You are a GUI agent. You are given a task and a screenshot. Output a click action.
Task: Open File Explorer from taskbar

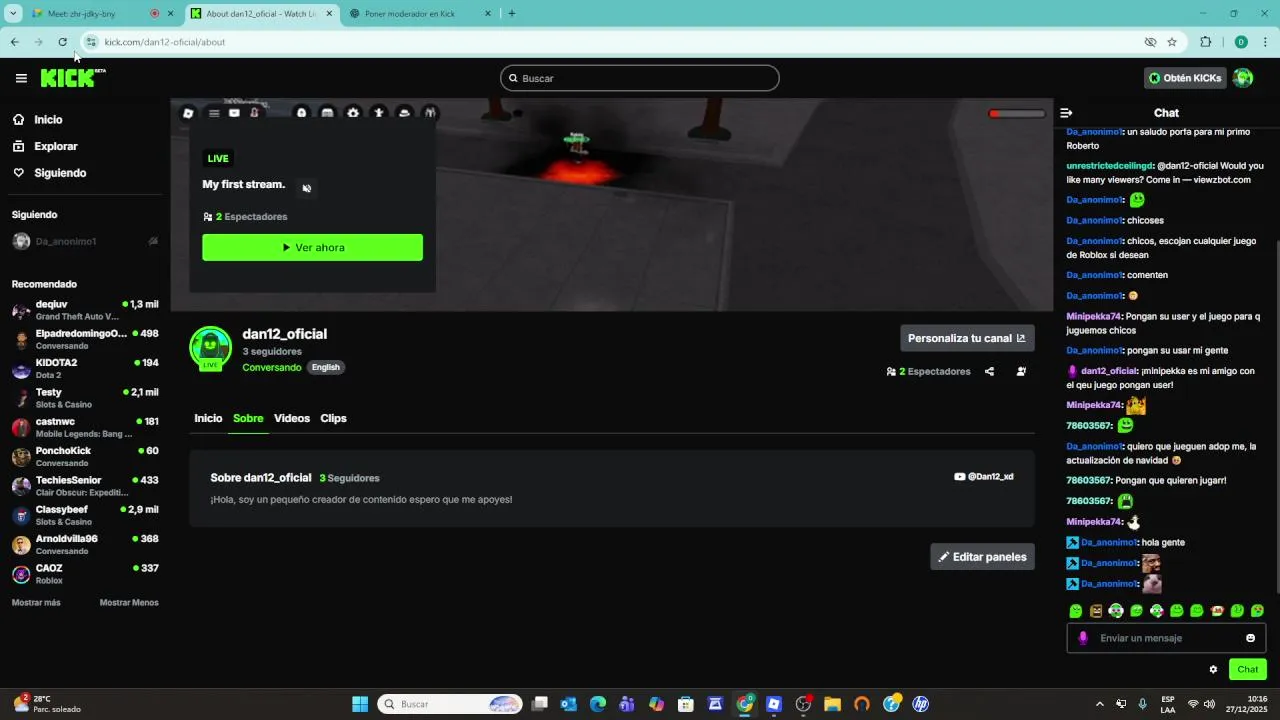pyautogui.click(x=832, y=704)
